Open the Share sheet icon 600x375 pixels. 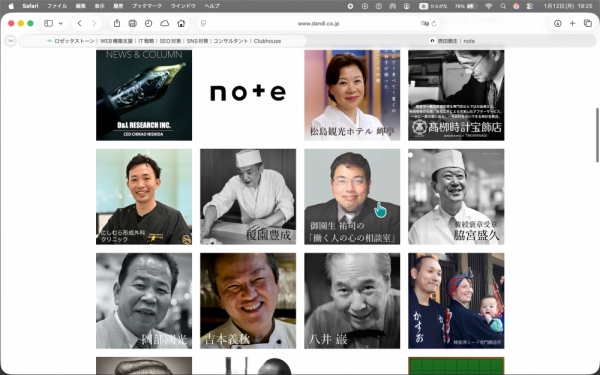[x=117, y=23]
